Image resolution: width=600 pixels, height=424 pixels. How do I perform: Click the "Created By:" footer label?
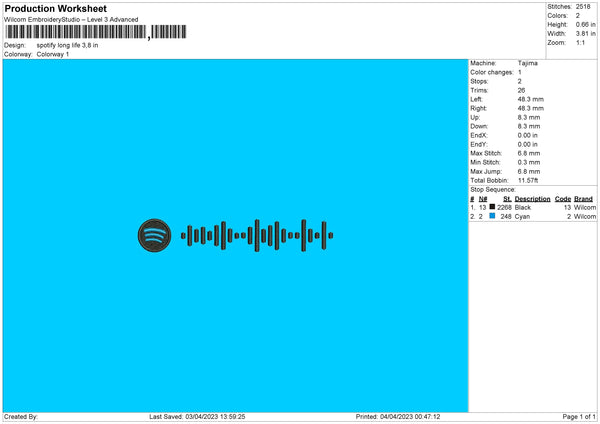pyautogui.click(x=21, y=417)
